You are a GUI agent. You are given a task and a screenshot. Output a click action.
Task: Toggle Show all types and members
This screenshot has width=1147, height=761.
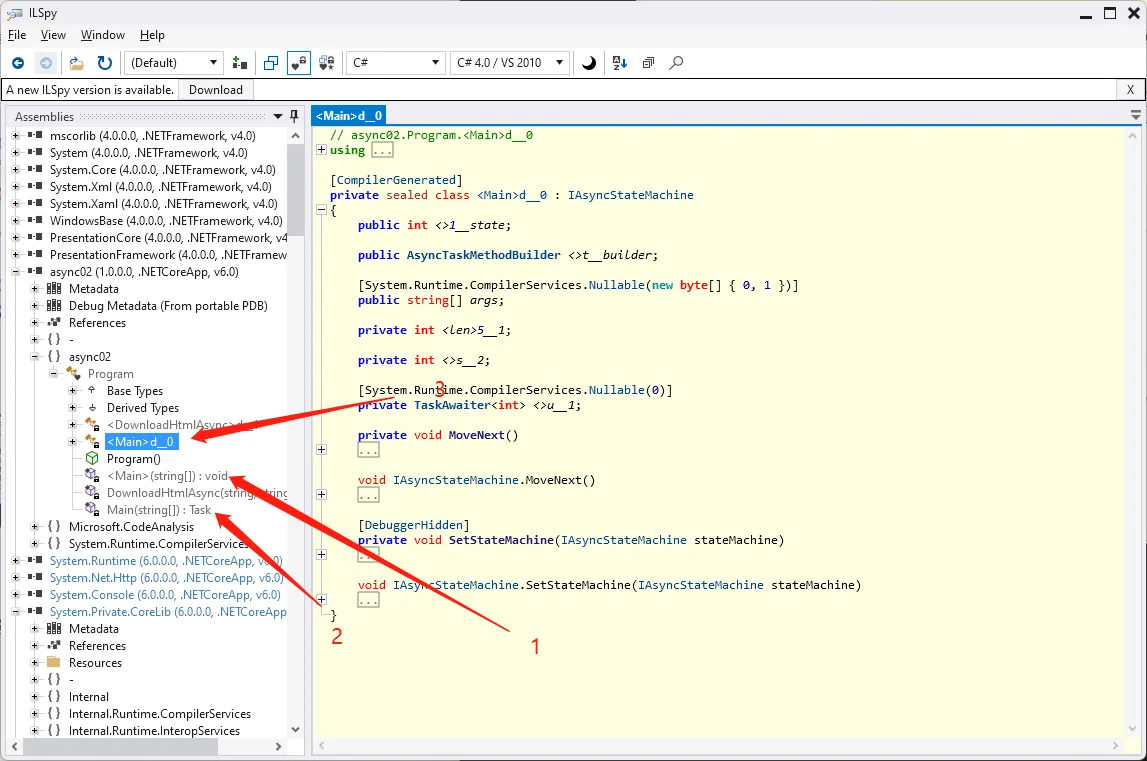pyautogui.click(x=327, y=63)
